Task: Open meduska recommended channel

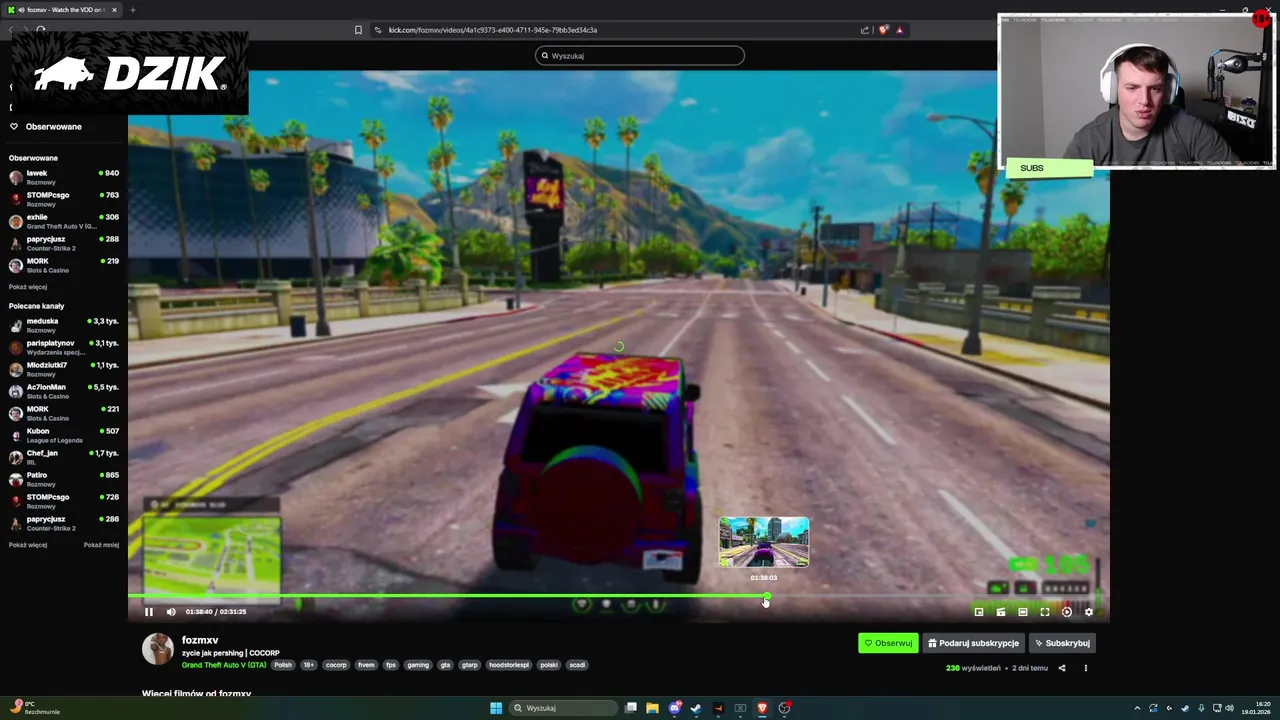Action: click(64, 325)
